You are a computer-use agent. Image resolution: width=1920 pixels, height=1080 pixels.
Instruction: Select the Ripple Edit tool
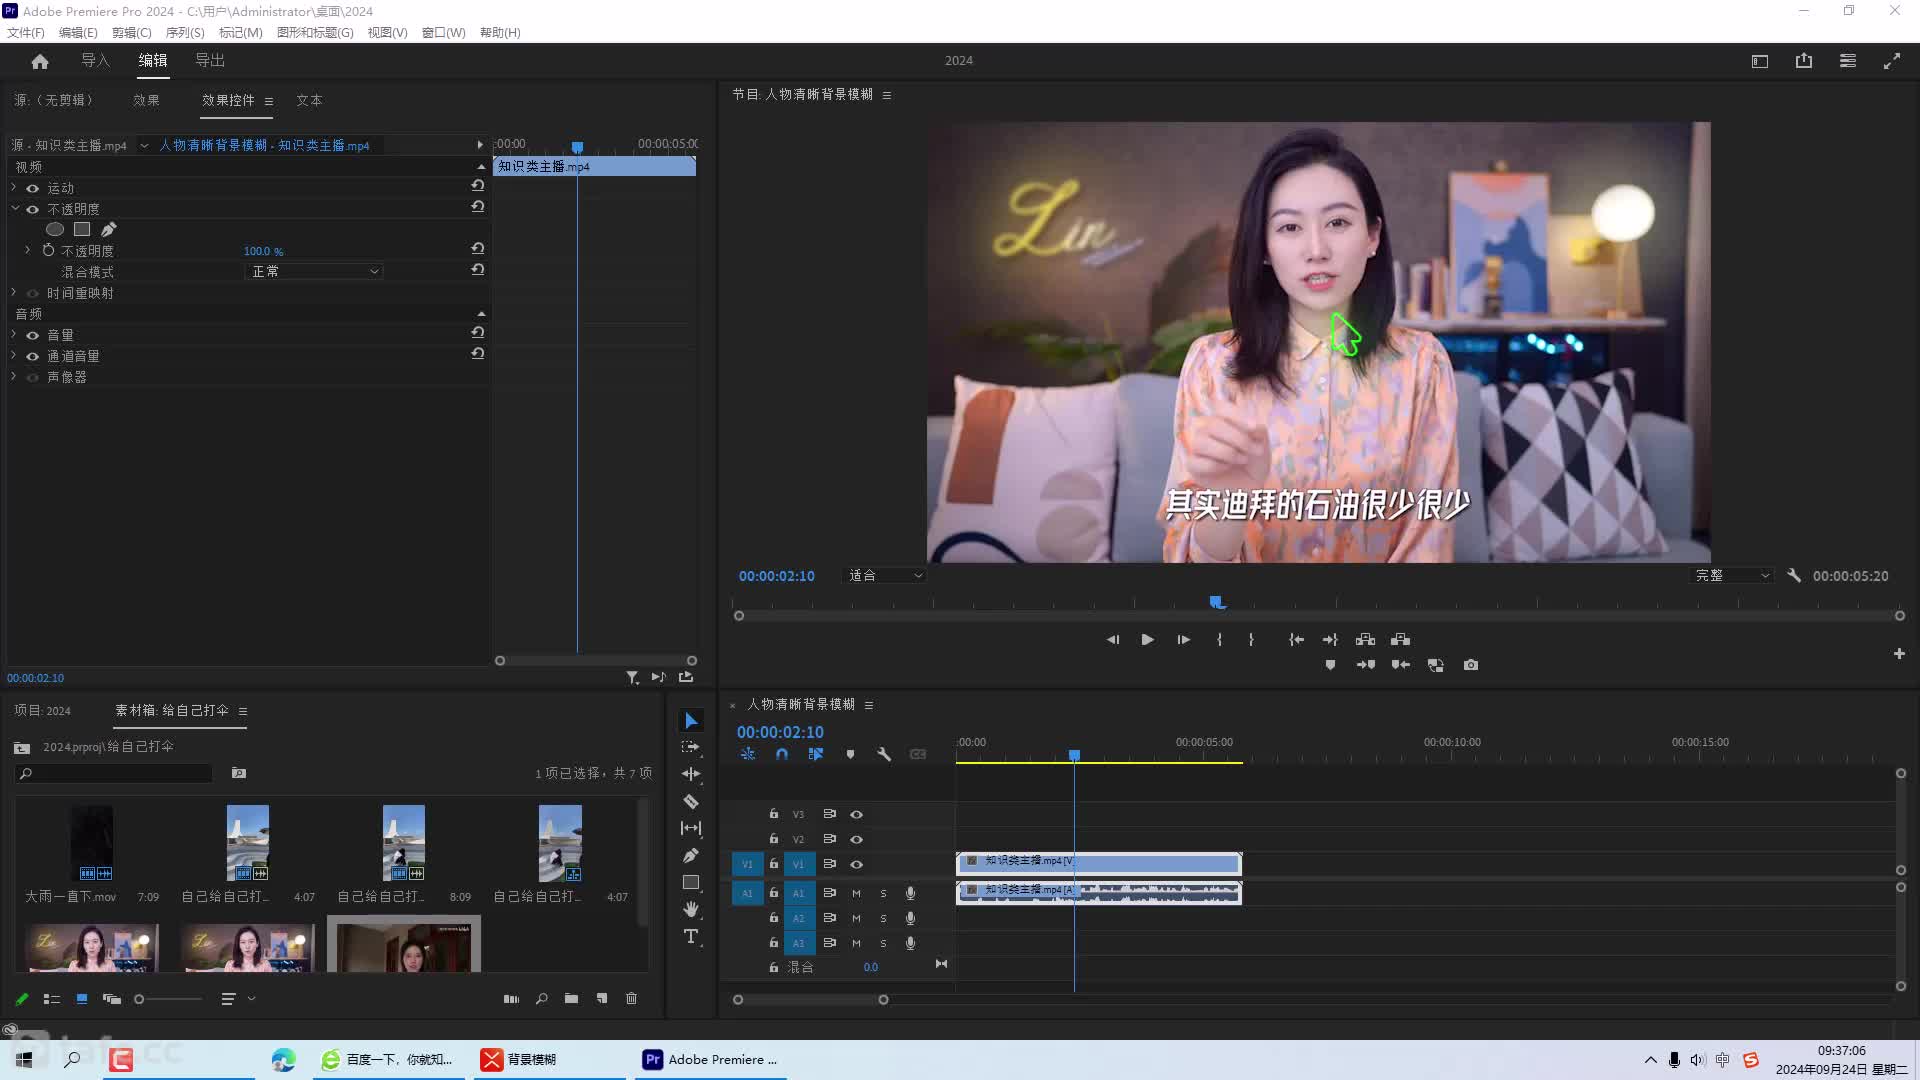pyautogui.click(x=691, y=774)
